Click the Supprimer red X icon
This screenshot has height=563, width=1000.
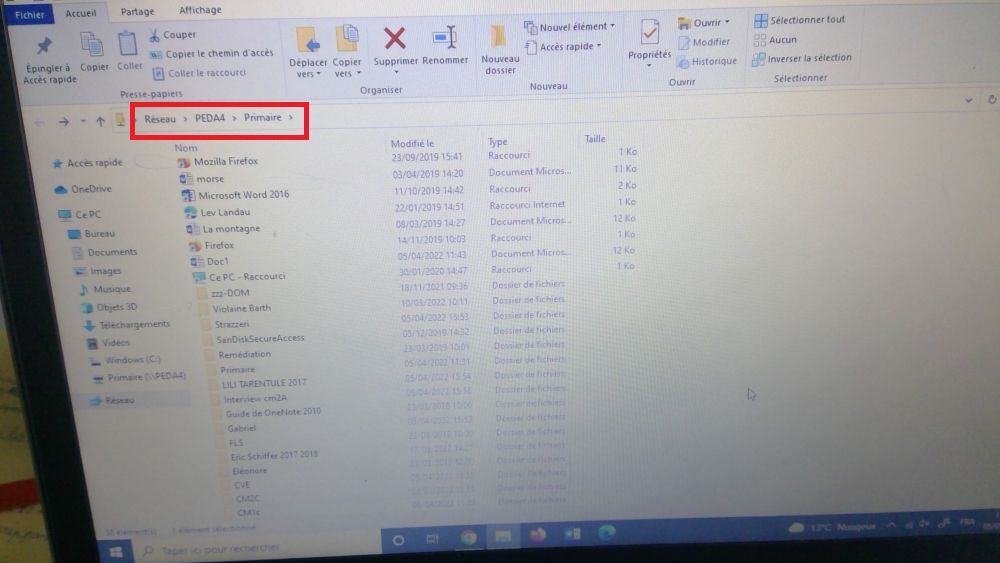pyautogui.click(x=395, y=40)
